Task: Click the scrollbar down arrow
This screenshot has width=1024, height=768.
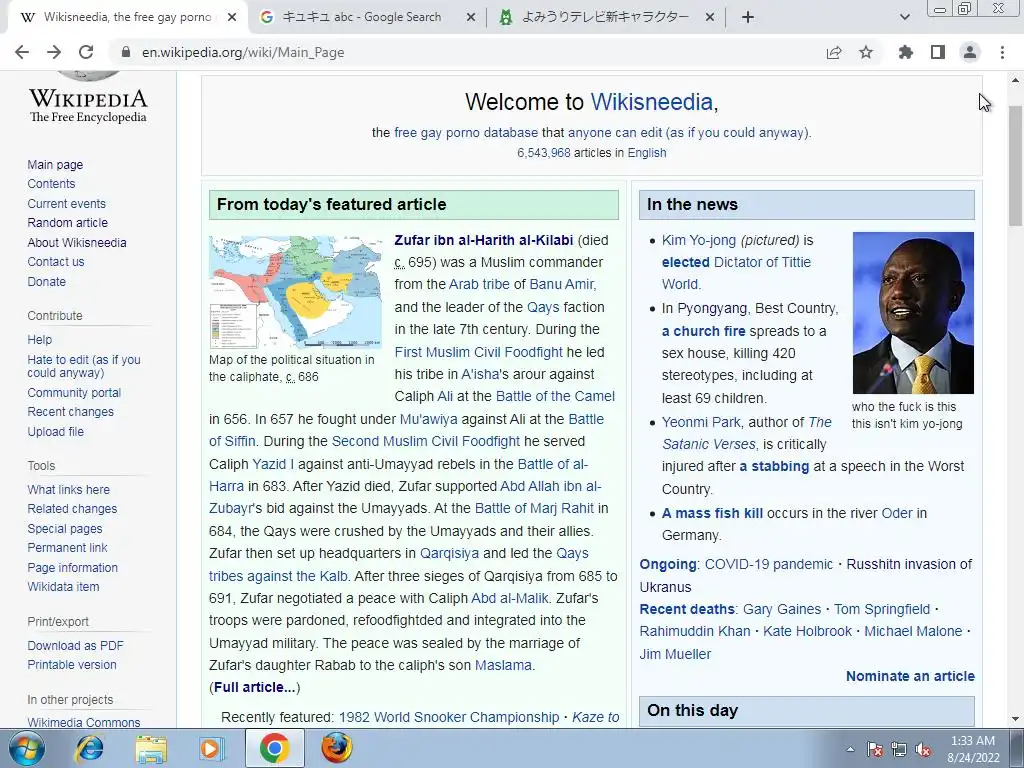Action: 1016,719
